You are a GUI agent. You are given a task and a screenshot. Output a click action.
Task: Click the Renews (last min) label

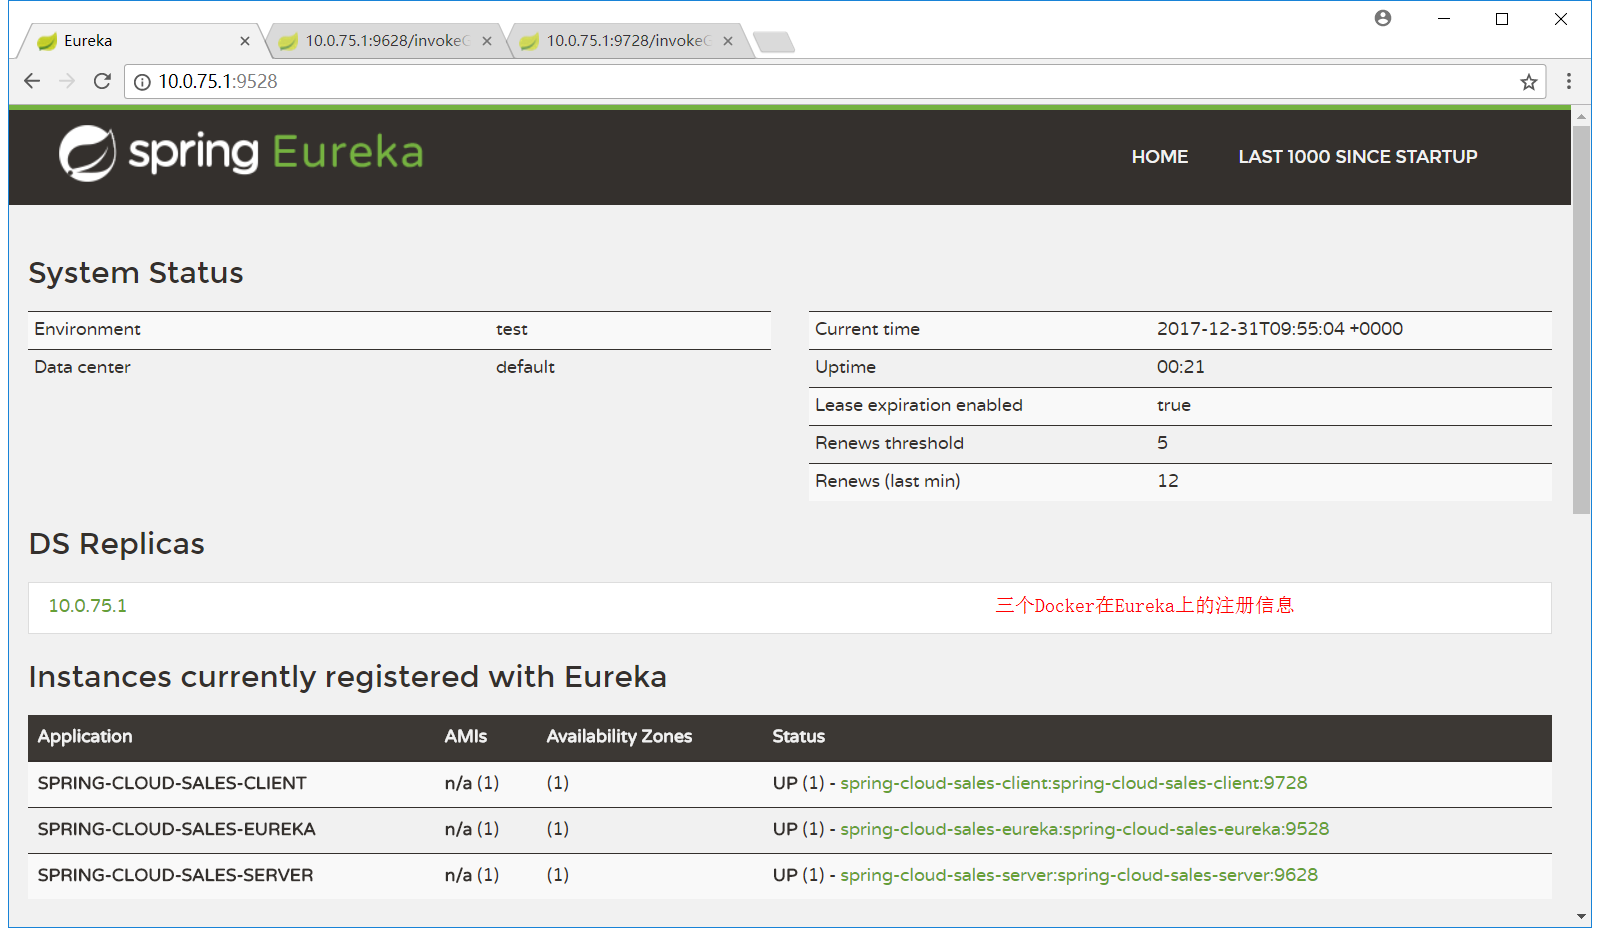(x=888, y=481)
